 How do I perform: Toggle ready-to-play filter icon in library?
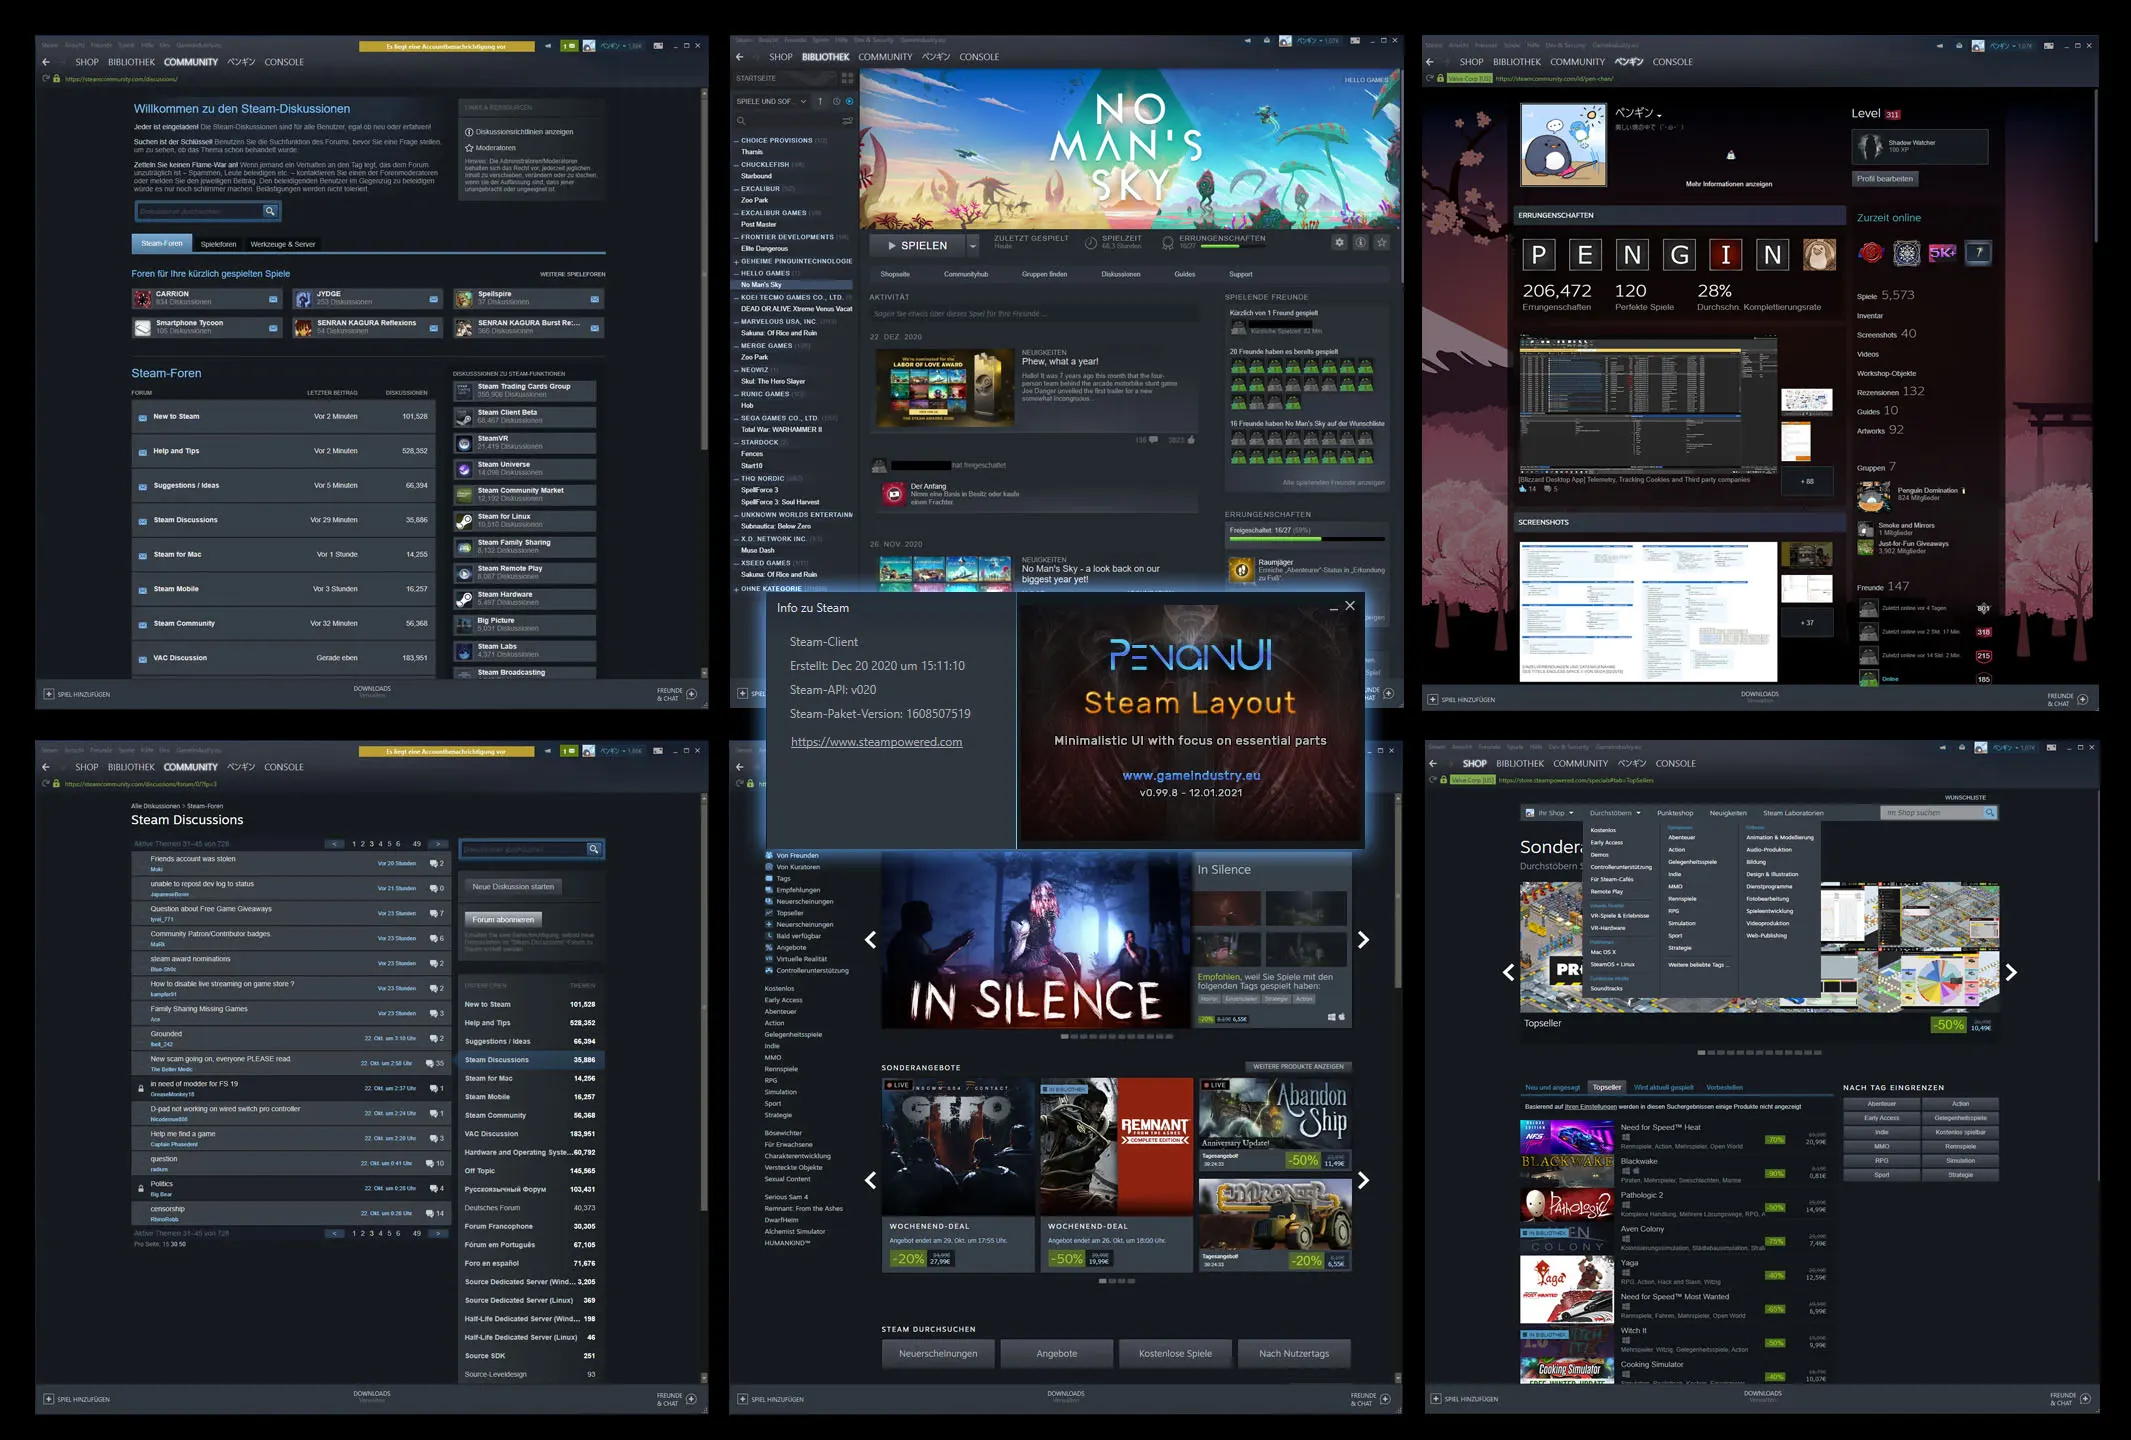click(849, 101)
